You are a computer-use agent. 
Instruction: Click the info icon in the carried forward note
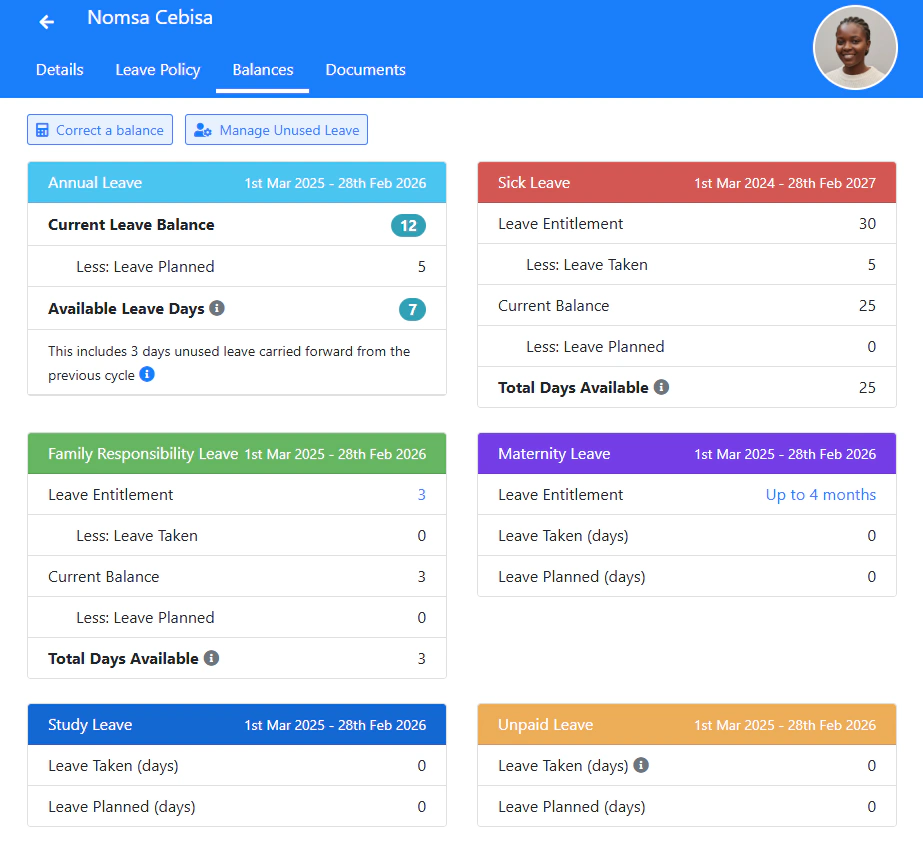(147, 375)
